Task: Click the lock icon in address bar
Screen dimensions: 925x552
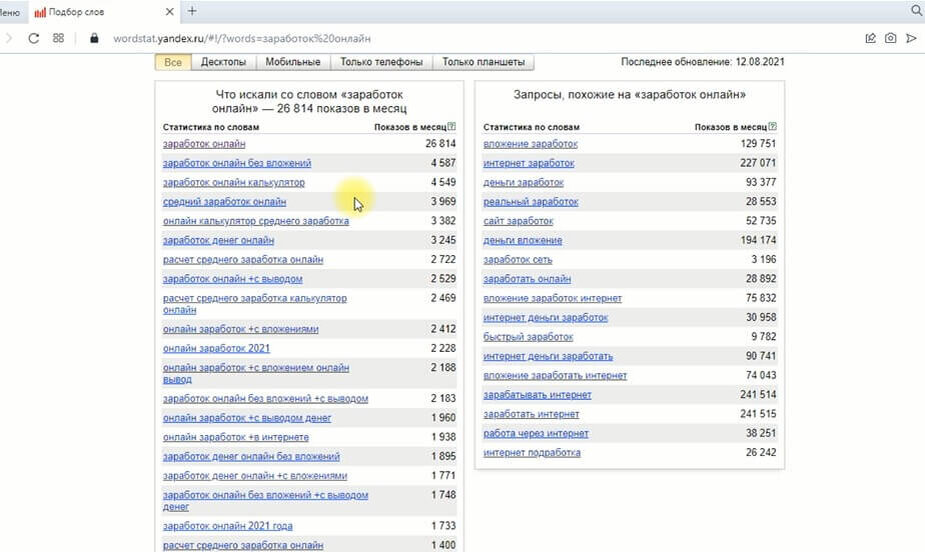Action: click(x=94, y=38)
